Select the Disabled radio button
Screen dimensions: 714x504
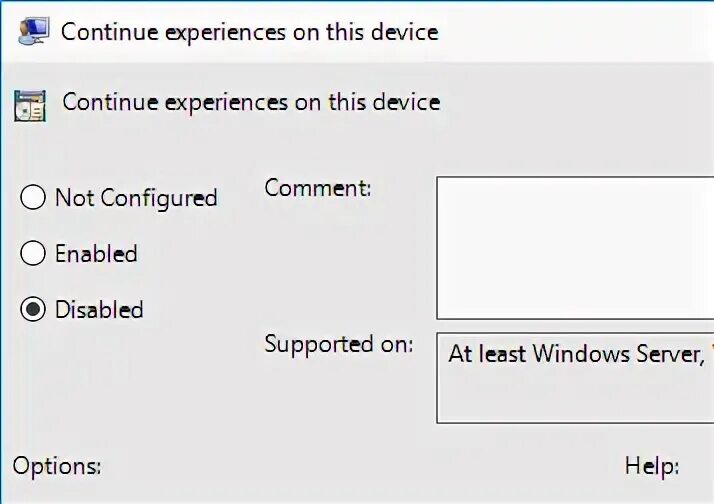33,310
